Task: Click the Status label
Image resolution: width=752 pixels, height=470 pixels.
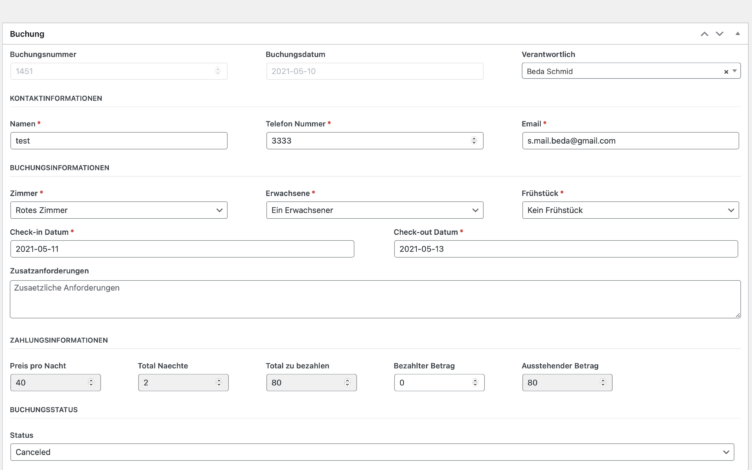Action: 22,435
